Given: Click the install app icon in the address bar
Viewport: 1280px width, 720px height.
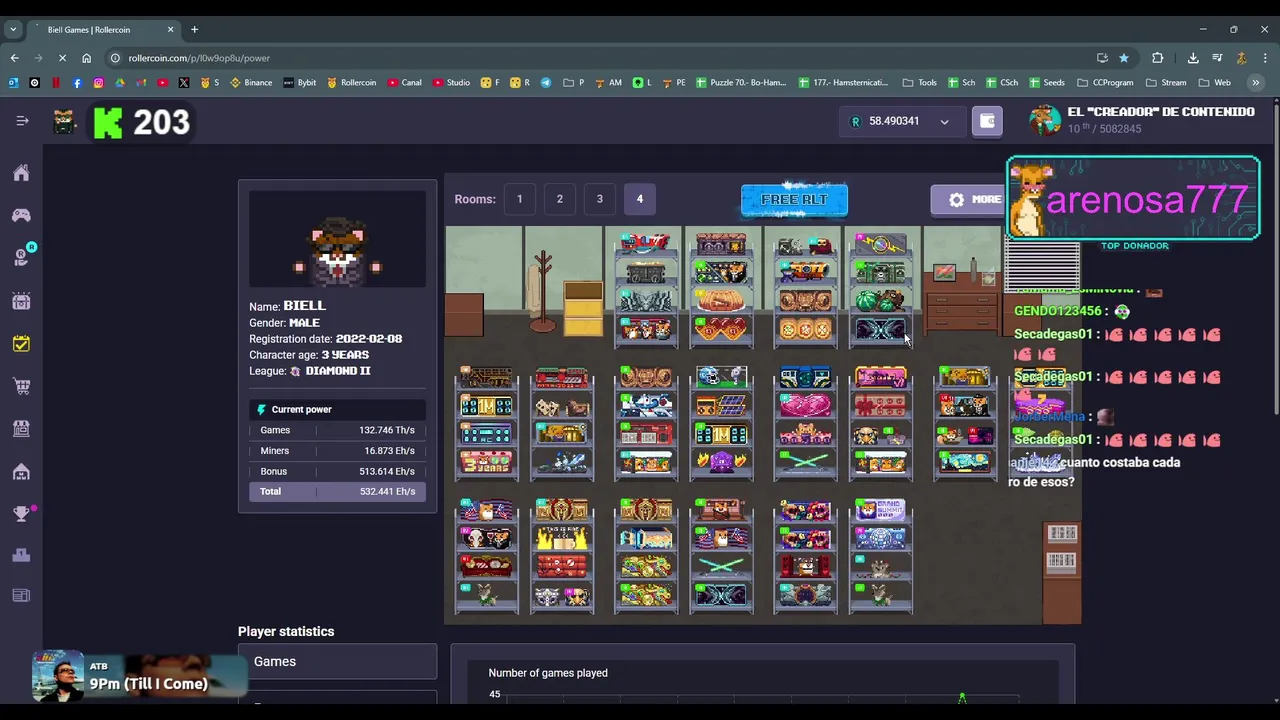Looking at the screenshot, I should pyautogui.click(x=1102, y=58).
